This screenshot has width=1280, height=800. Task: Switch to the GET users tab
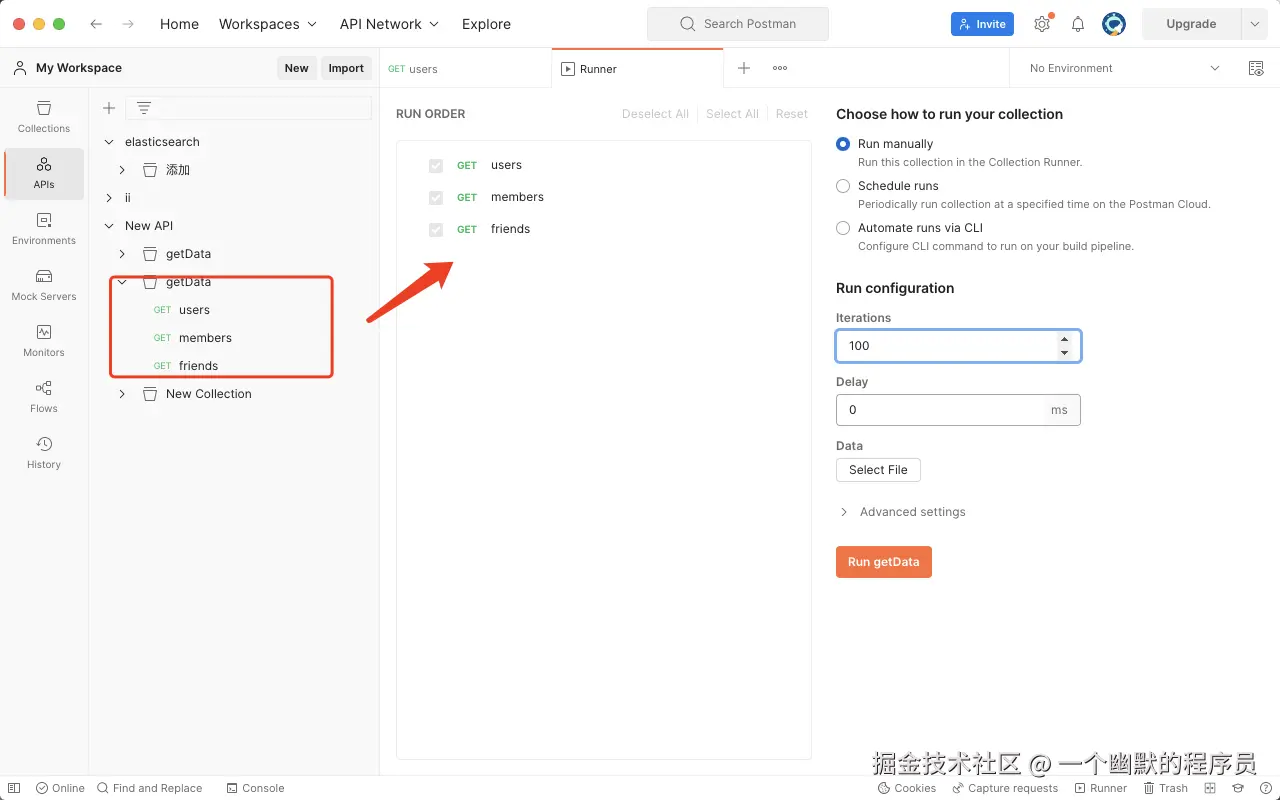[465, 69]
